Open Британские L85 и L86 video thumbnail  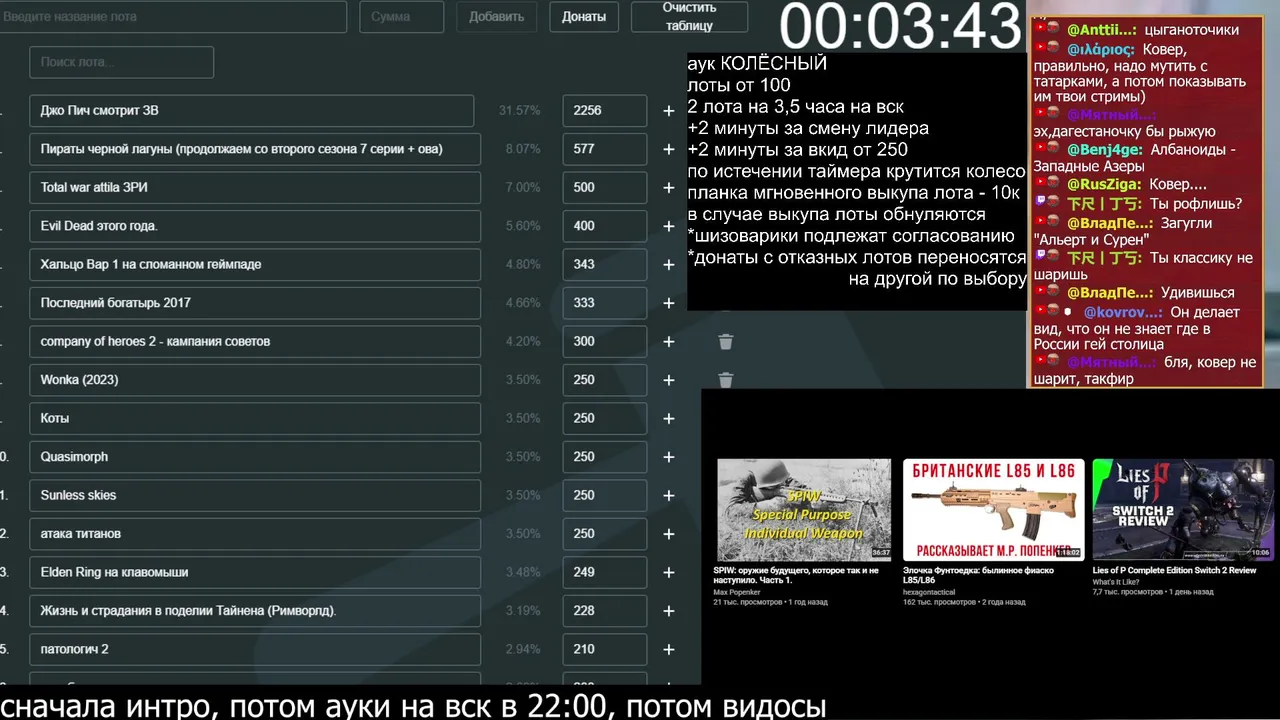(x=992, y=510)
